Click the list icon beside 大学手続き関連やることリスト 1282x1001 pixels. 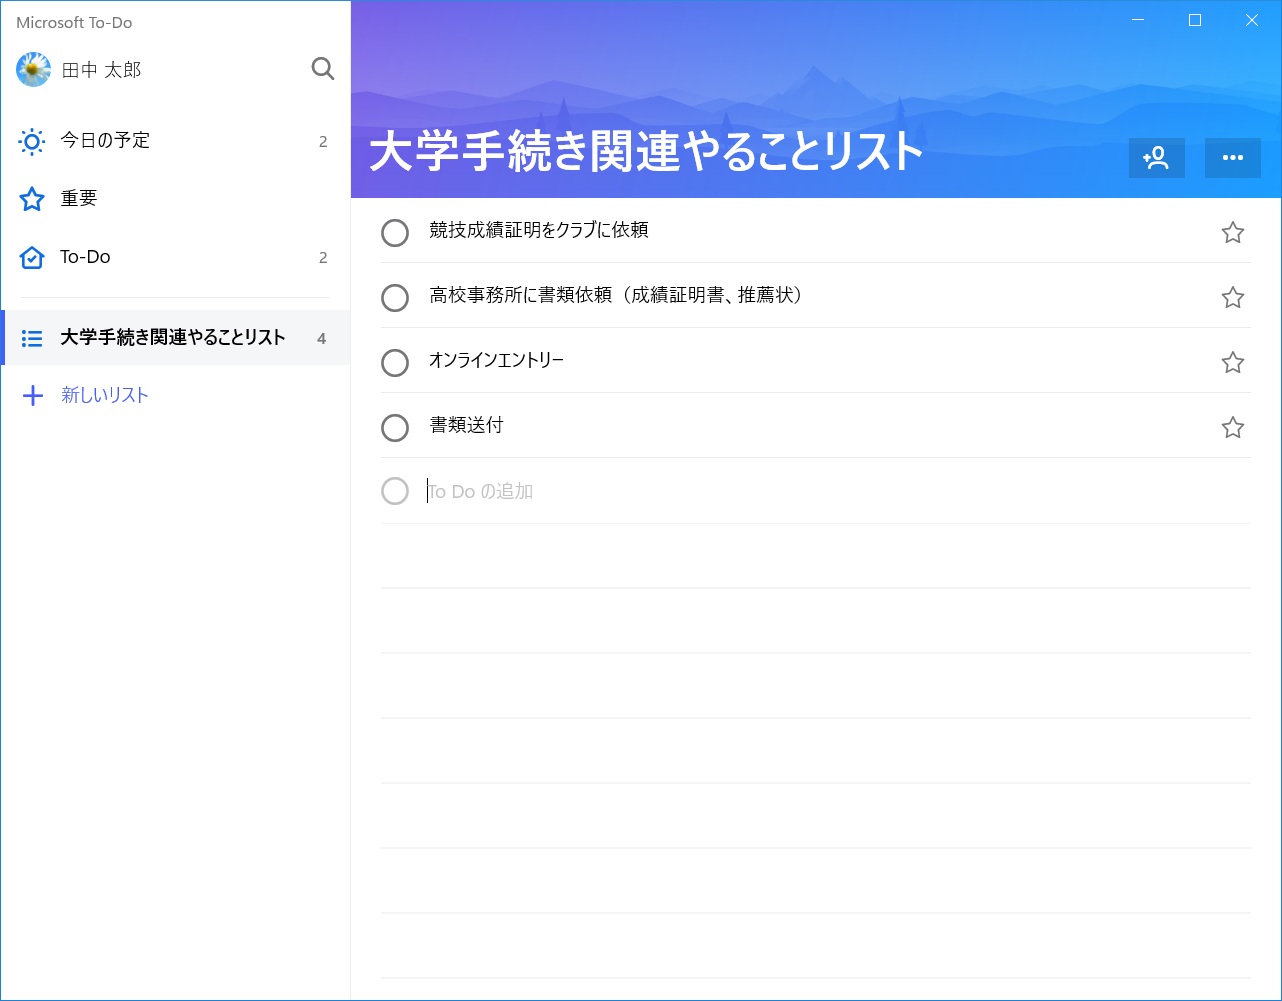tap(31, 338)
